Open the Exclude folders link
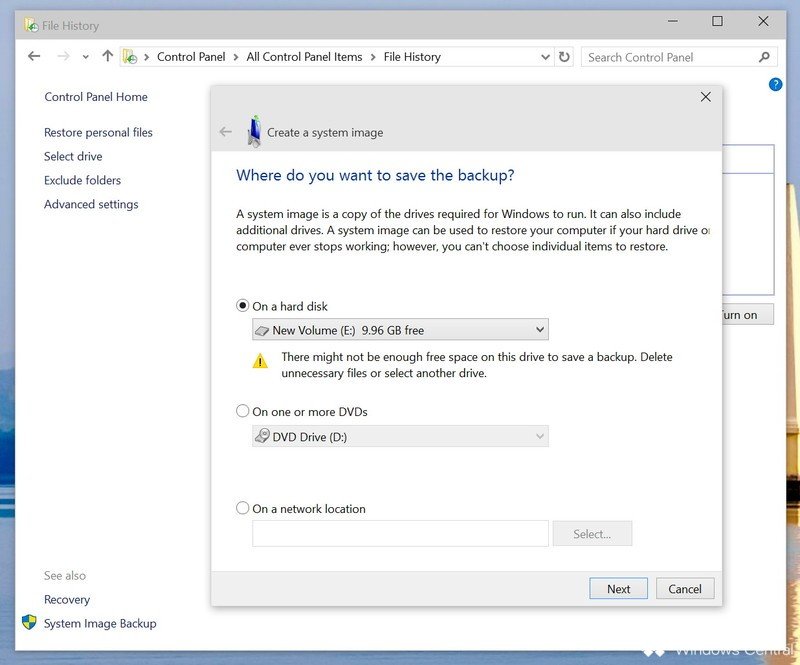This screenshot has height=665, width=800. (x=82, y=180)
